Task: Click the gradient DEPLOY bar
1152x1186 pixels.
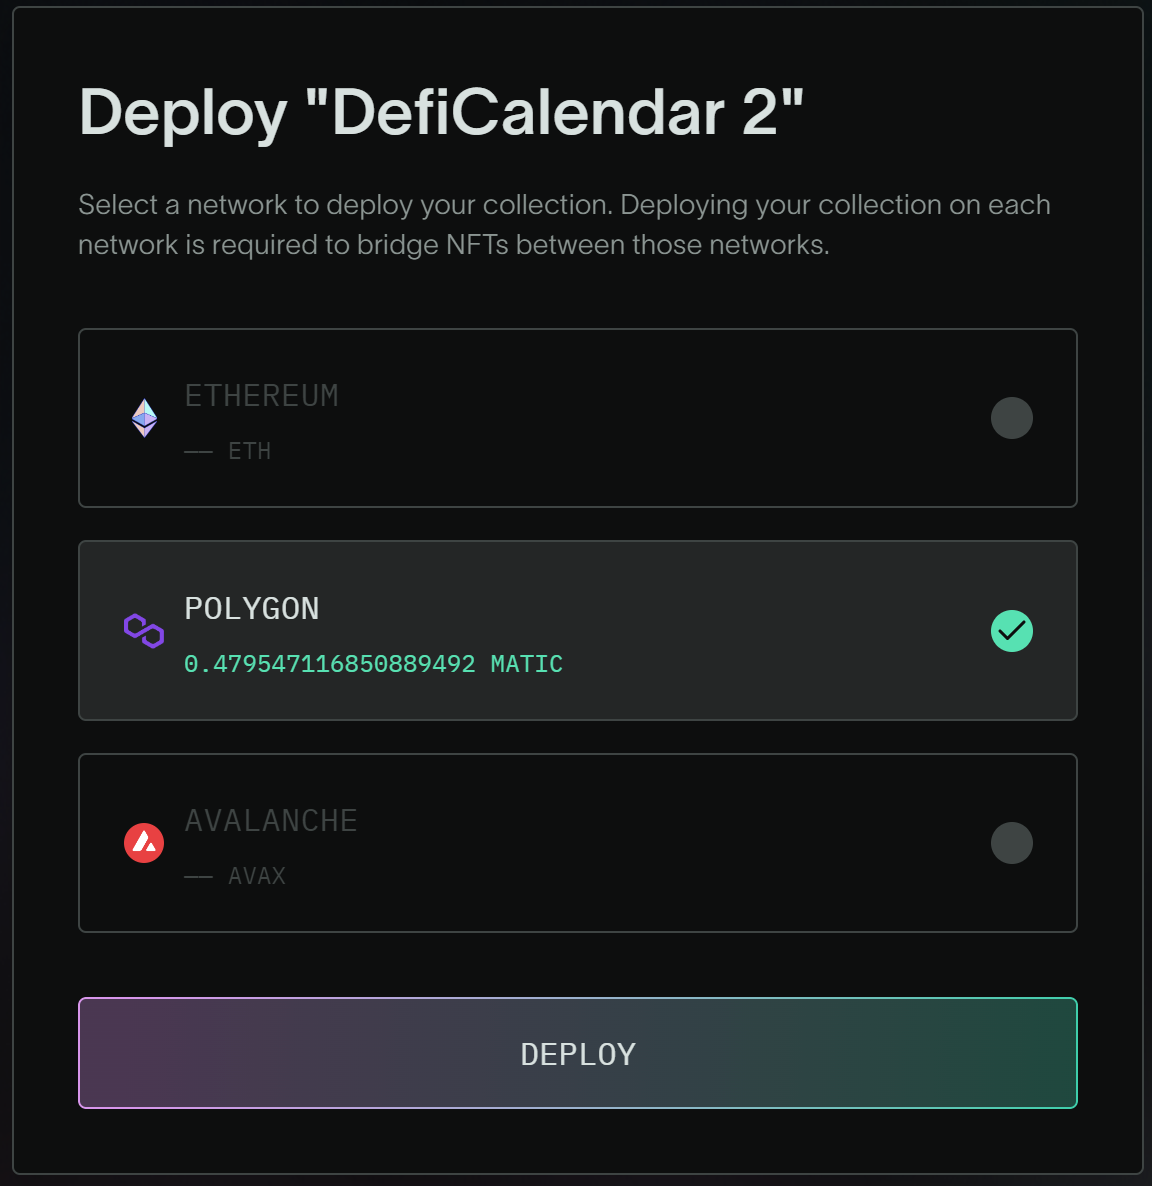Action: 578,1053
